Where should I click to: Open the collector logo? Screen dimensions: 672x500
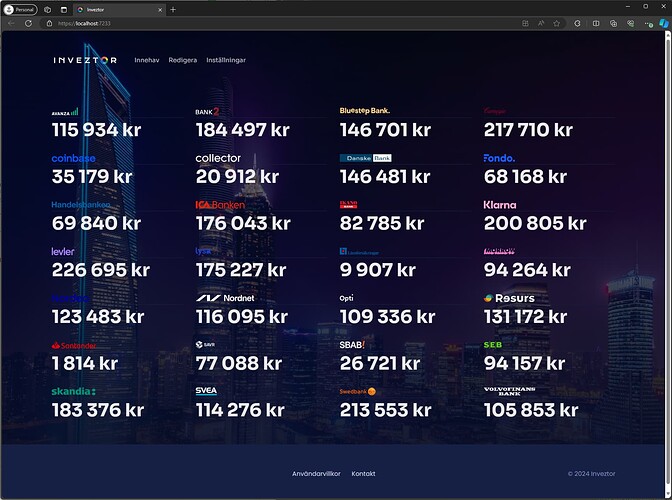coord(218,158)
